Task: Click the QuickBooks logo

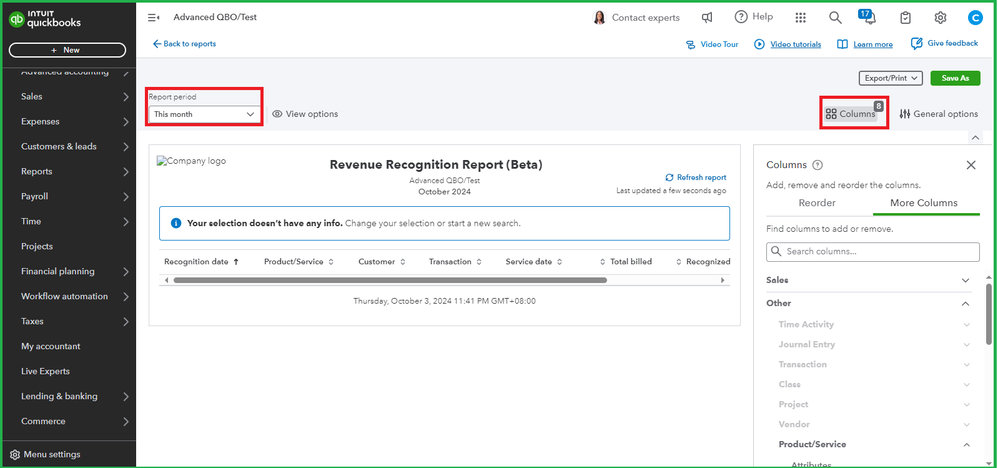Action: (x=45, y=19)
